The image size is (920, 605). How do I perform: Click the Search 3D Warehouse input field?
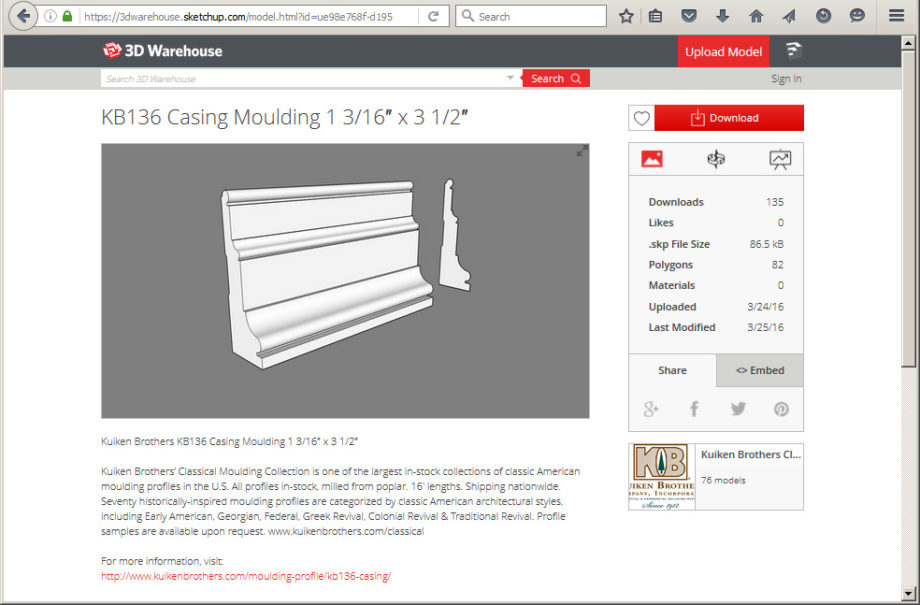click(300, 78)
